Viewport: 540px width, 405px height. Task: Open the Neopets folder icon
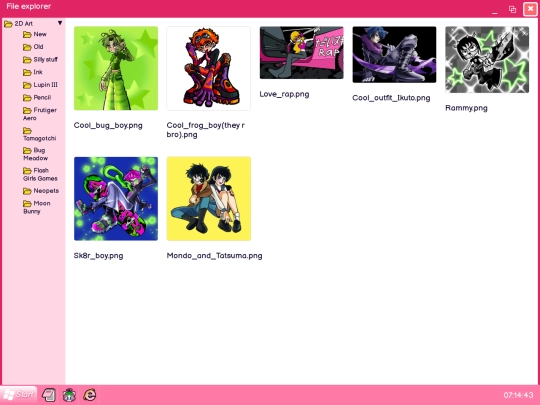tap(27, 191)
